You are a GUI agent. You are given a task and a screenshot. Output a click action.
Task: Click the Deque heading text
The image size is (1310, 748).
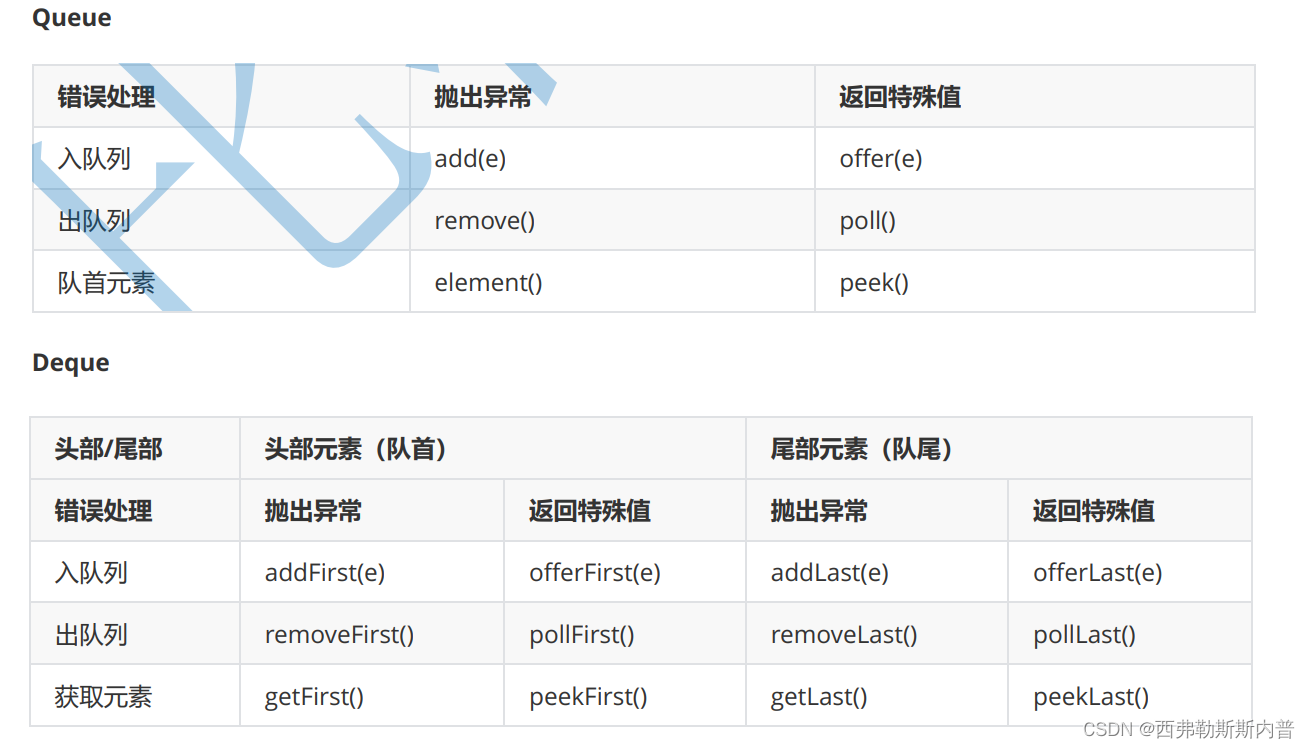71,362
